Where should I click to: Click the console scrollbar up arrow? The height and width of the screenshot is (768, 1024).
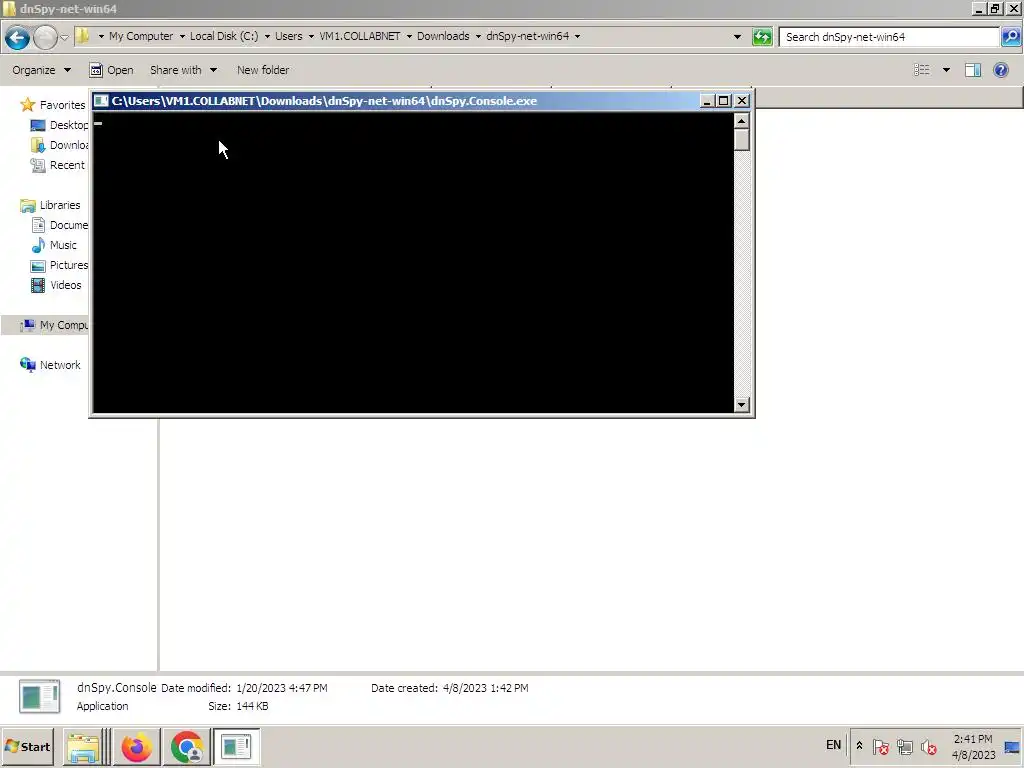[741, 121]
